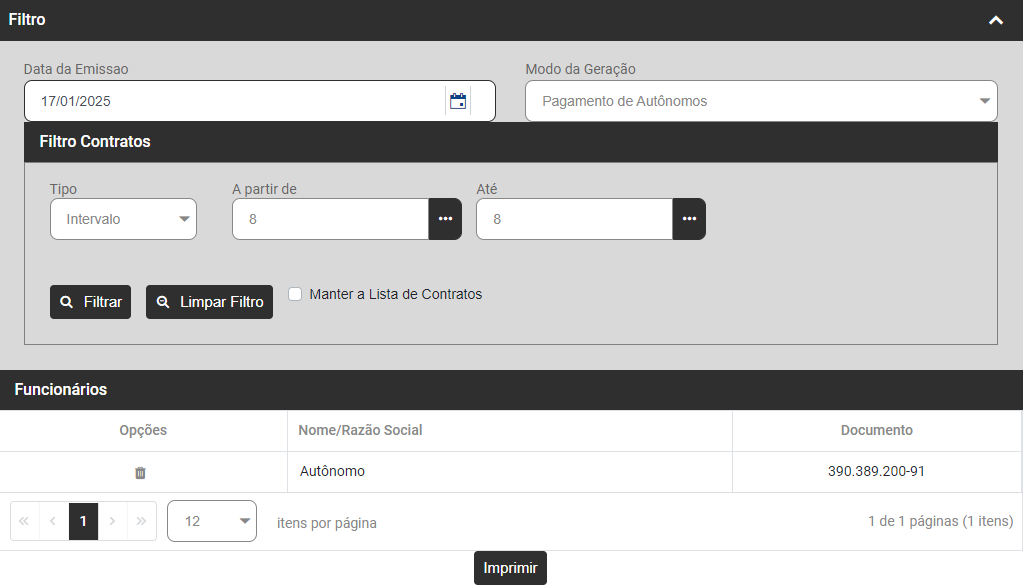Click the Filtrar button
The width and height of the screenshot is (1029, 587).
pyautogui.click(x=90, y=302)
